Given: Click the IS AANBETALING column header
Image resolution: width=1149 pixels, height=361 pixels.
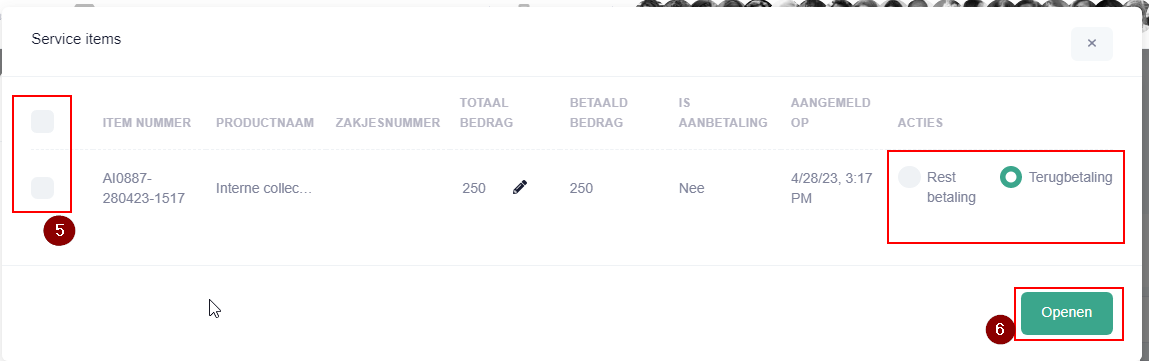Looking at the screenshot, I should [723, 113].
